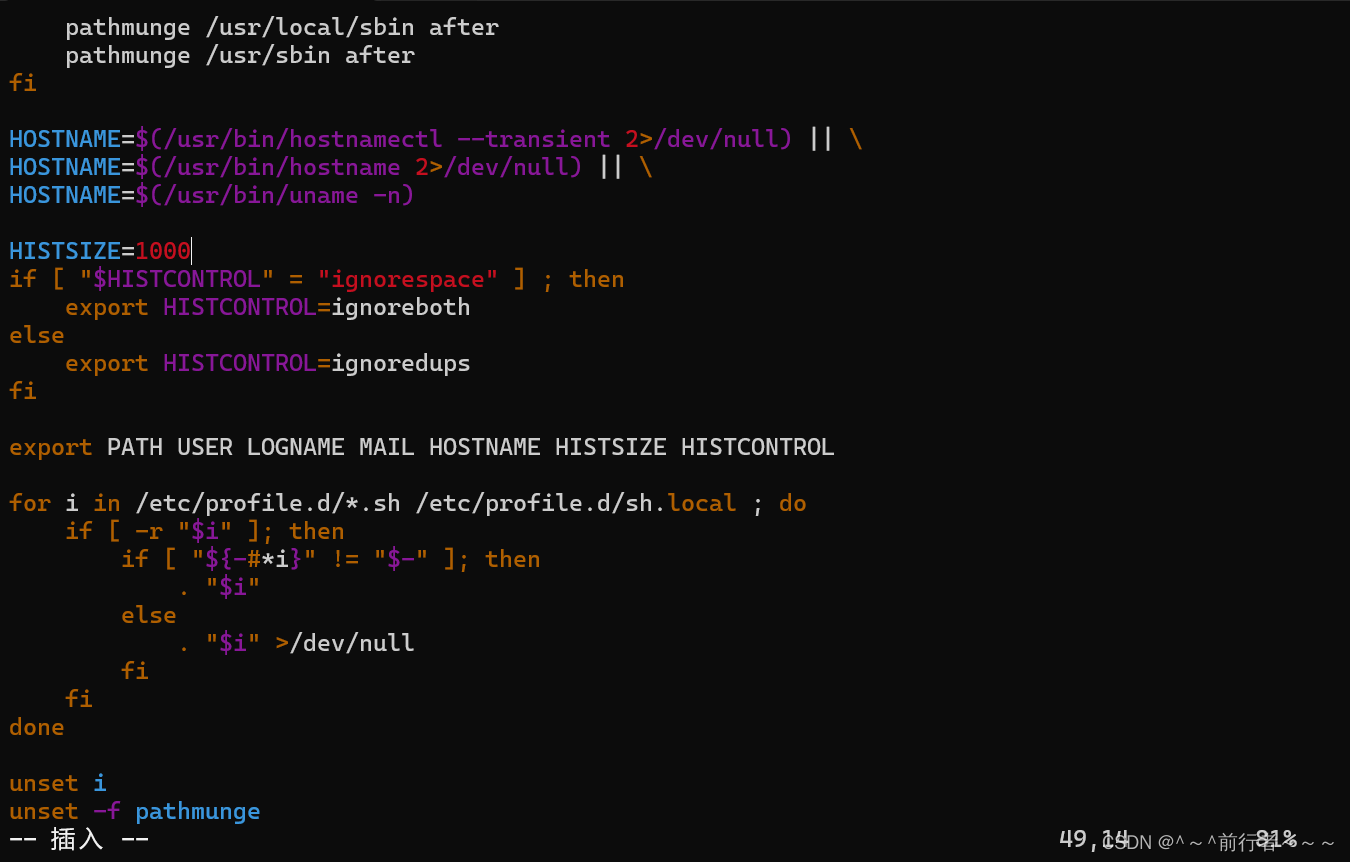Click the do keyword ending the for line
The height and width of the screenshot is (862, 1350).
click(793, 503)
